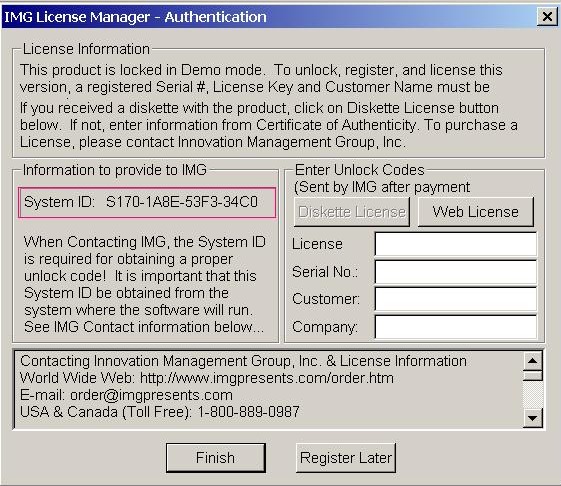This screenshot has width=561, height=486.
Task: Click the imgpresents.com/order.htm web address
Action: pos(267,378)
